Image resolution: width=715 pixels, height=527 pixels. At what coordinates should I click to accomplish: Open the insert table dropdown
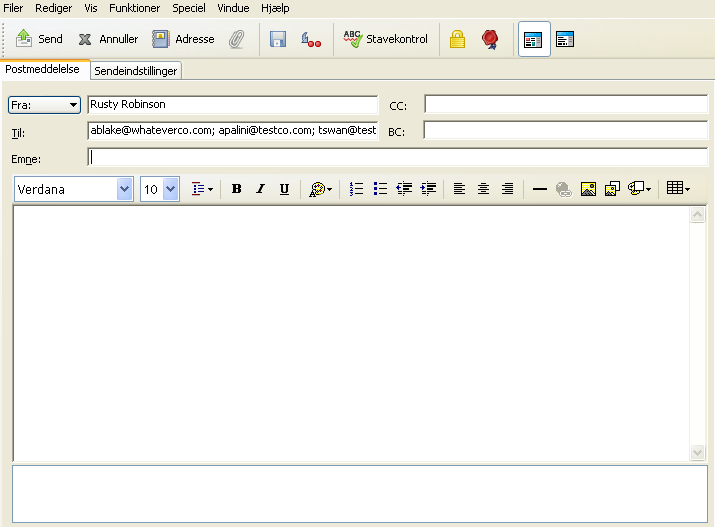pyautogui.click(x=678, y=188)
